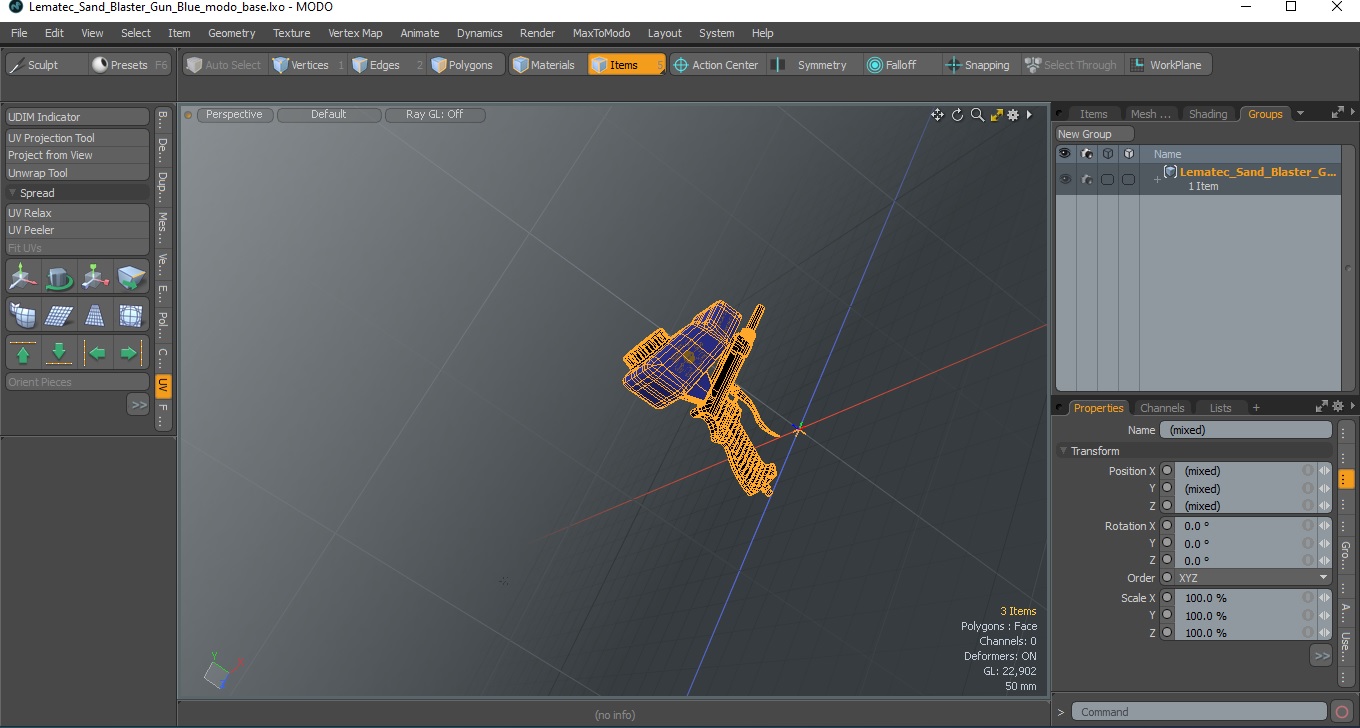Select the move UV transform tool icon
The image size is (1360, 728).
24,276
